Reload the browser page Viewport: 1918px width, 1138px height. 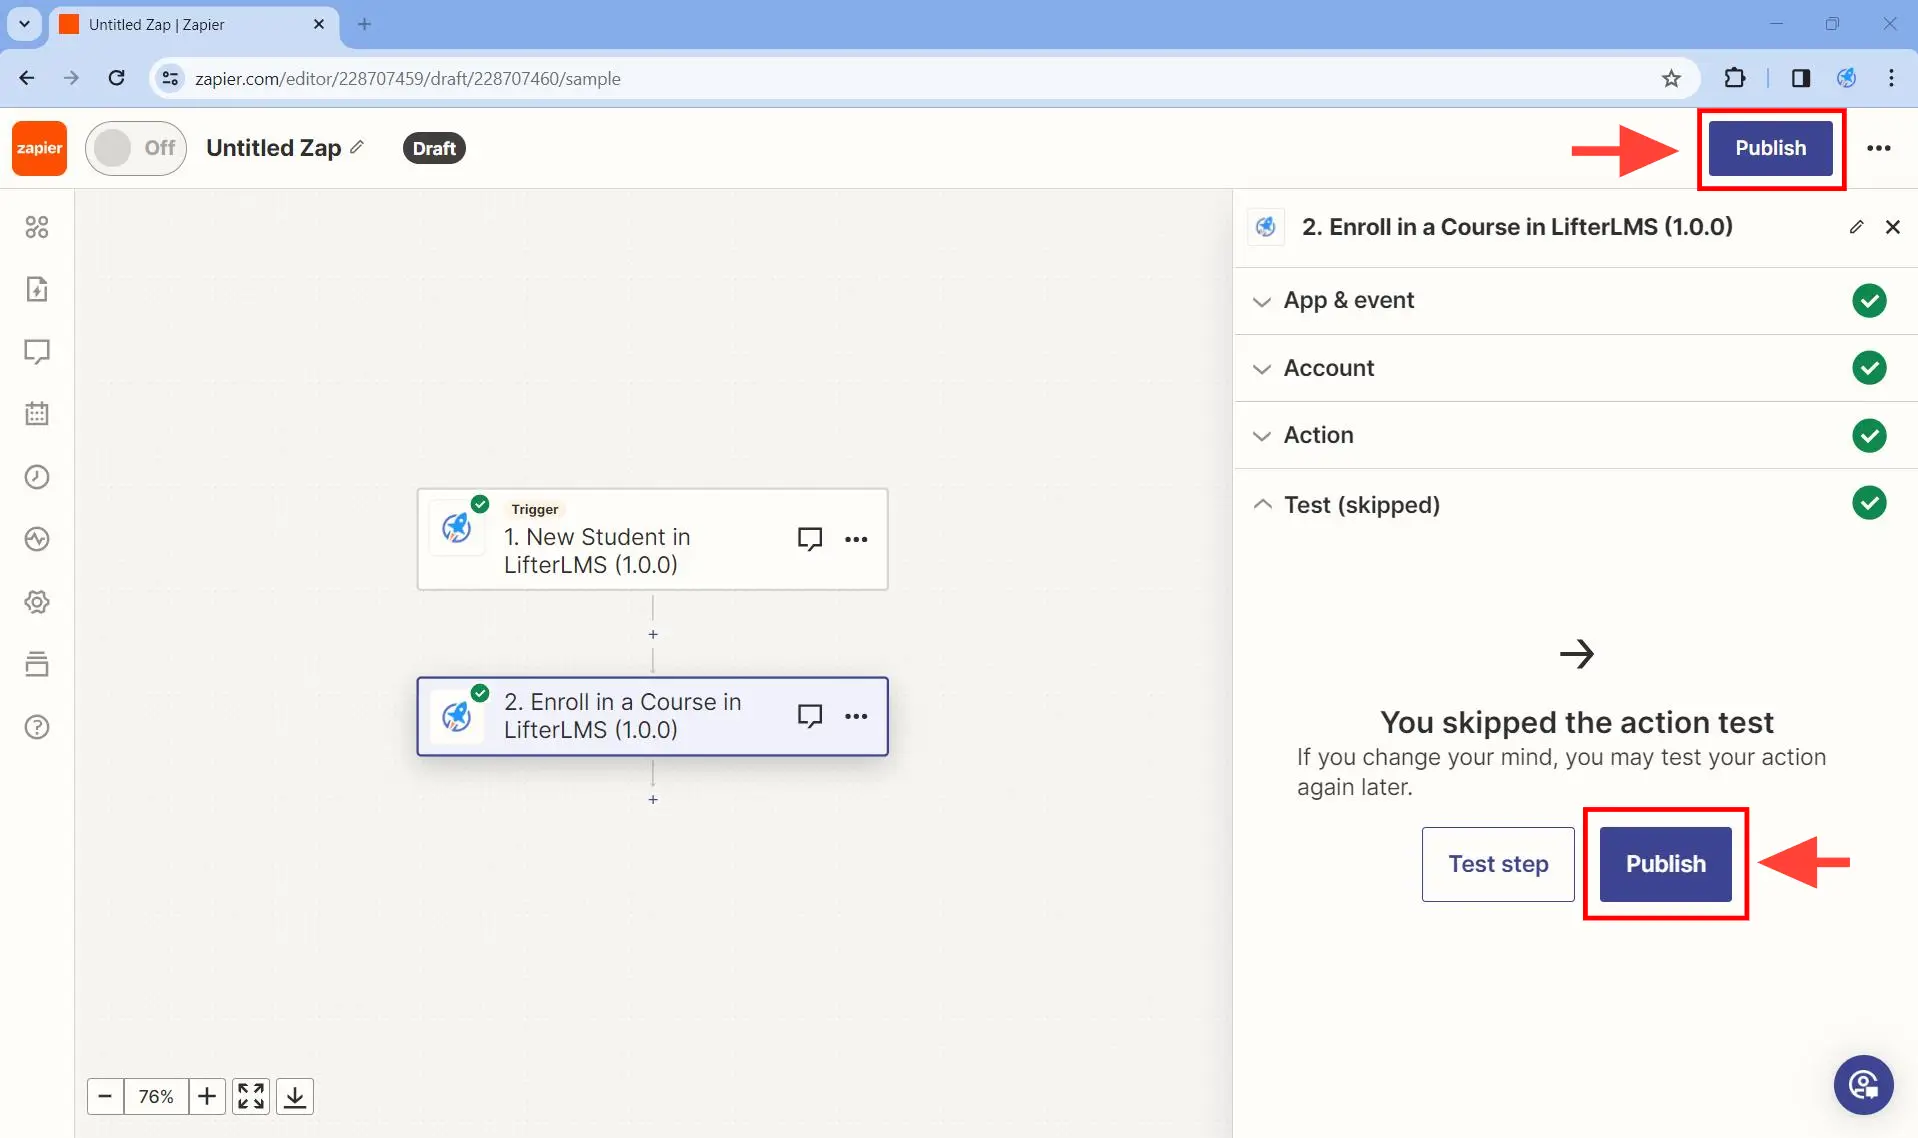click(116, 78)
